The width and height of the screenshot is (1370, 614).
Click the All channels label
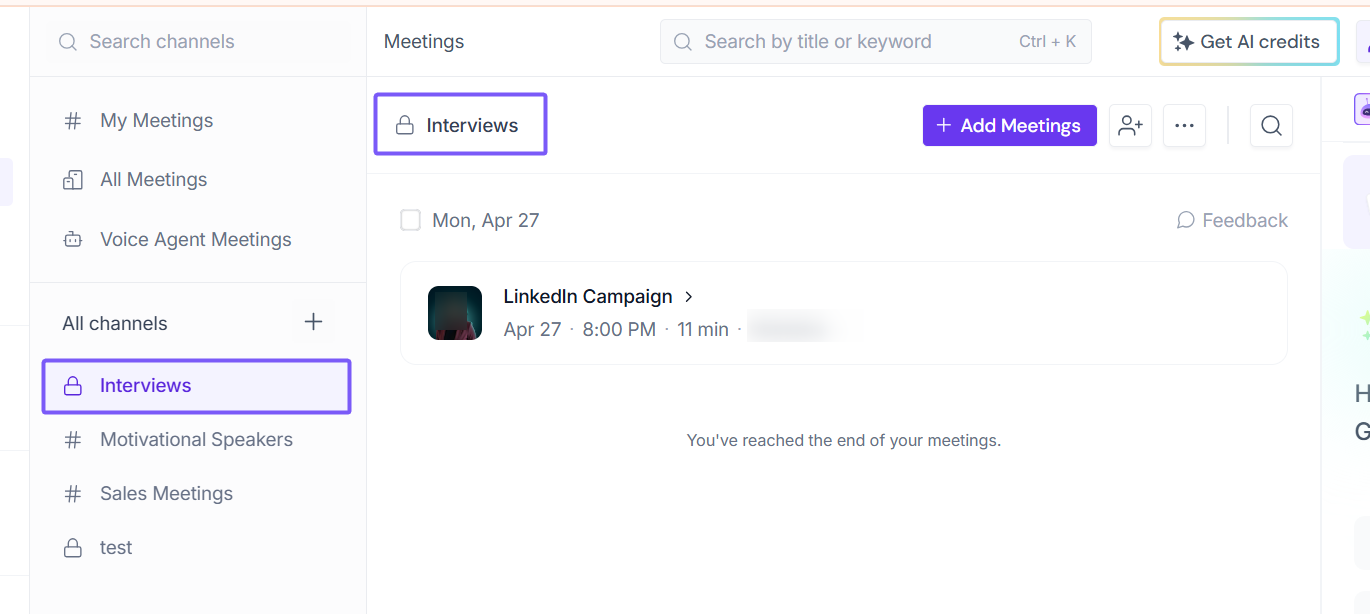tap(115, 323)
